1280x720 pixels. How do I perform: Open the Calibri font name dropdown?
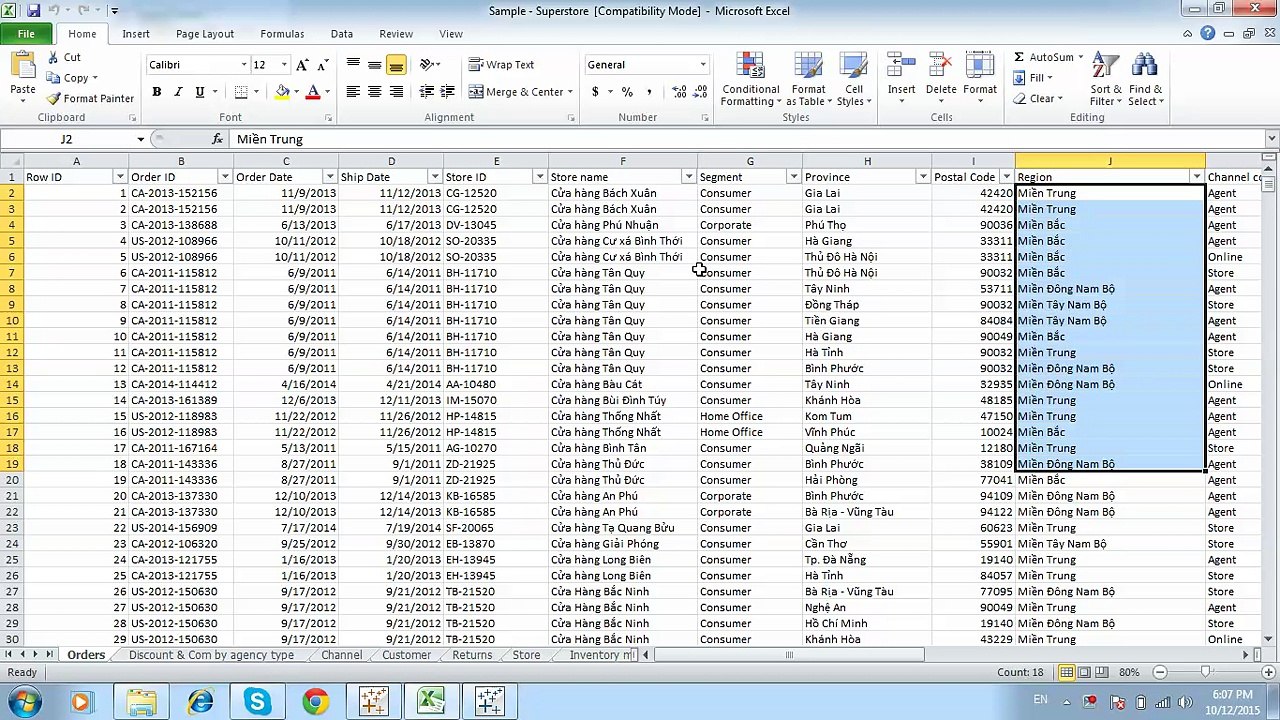(x=243, y=65)
